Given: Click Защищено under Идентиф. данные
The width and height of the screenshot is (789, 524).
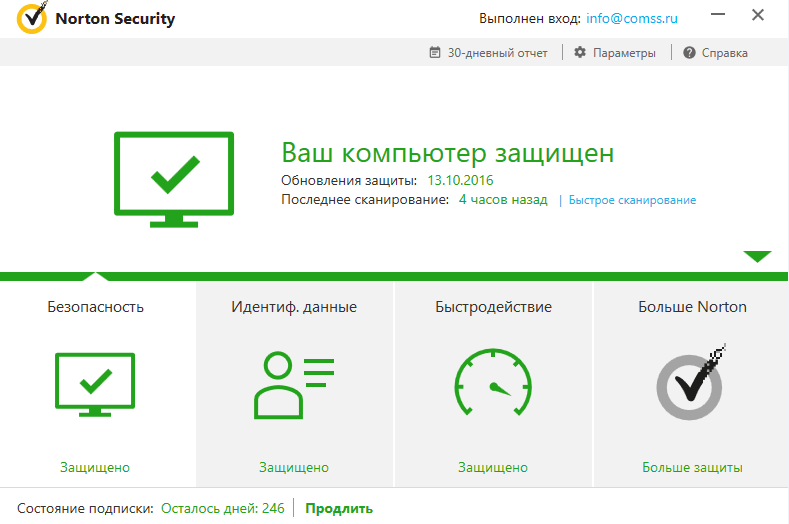Looking at the screenshot, I should point(294,467).
